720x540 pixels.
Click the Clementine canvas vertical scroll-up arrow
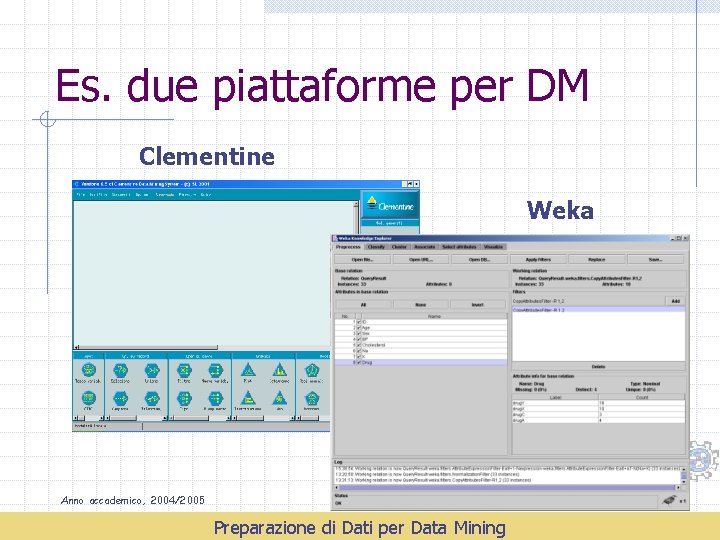pyautogui.click(x=355, y=204)
